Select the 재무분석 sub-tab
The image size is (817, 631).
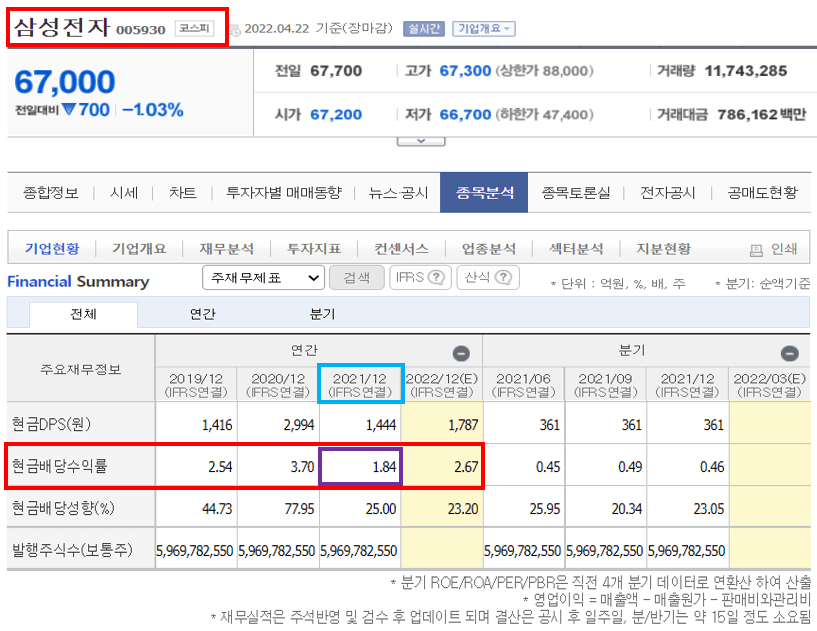click(x=226, y=249)
